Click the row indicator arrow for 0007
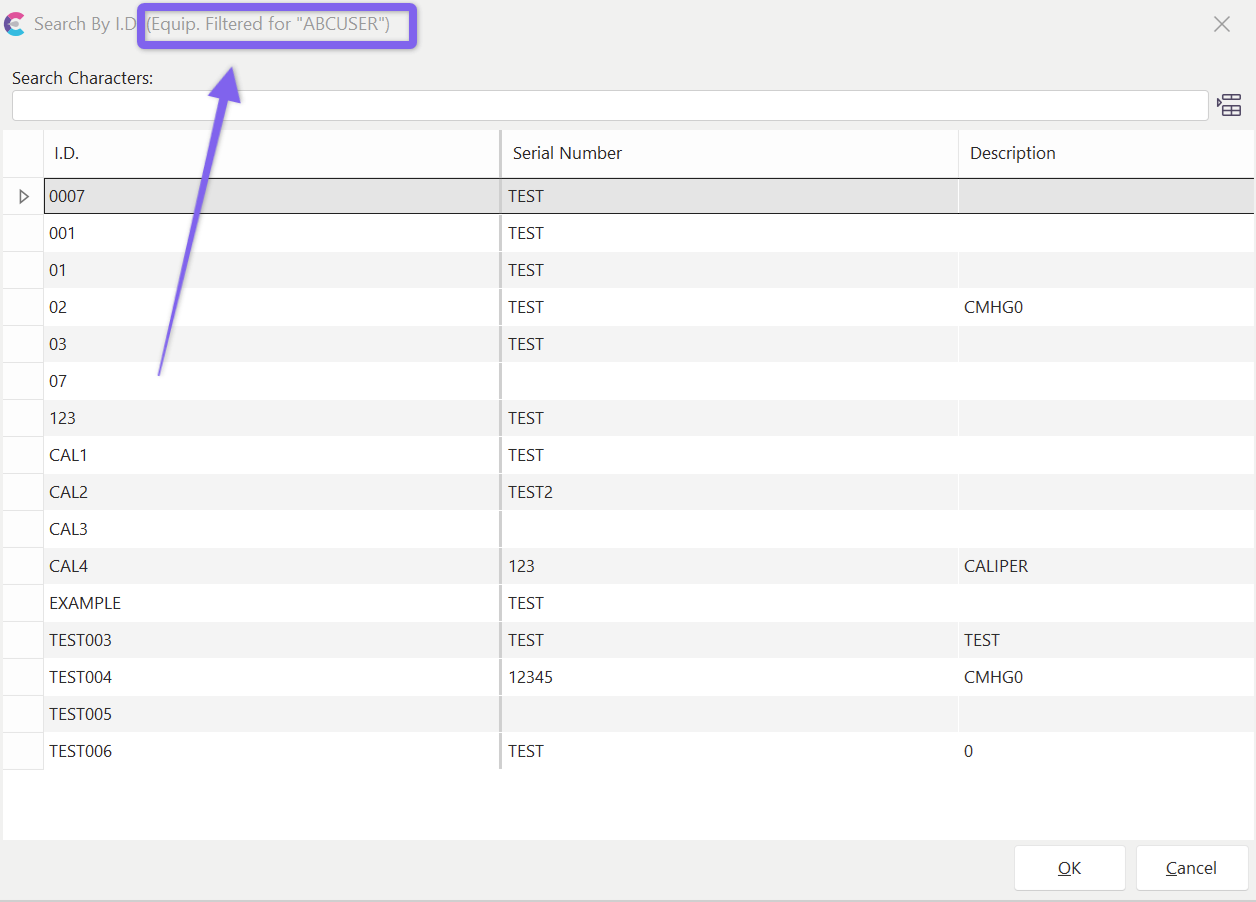1256x902 pixels. (24, 197)
